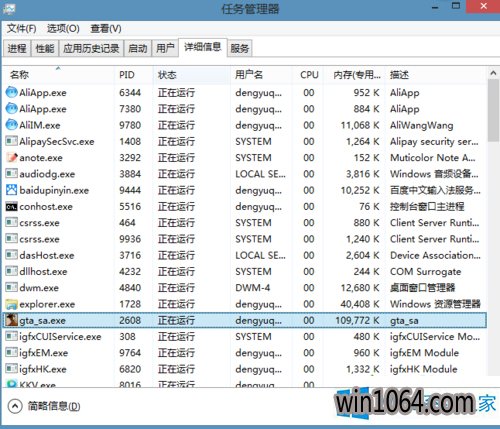The width and height of the screenshot is (500, 429).
Task: Open the 查看(V) menu
Action: point(106,29)
